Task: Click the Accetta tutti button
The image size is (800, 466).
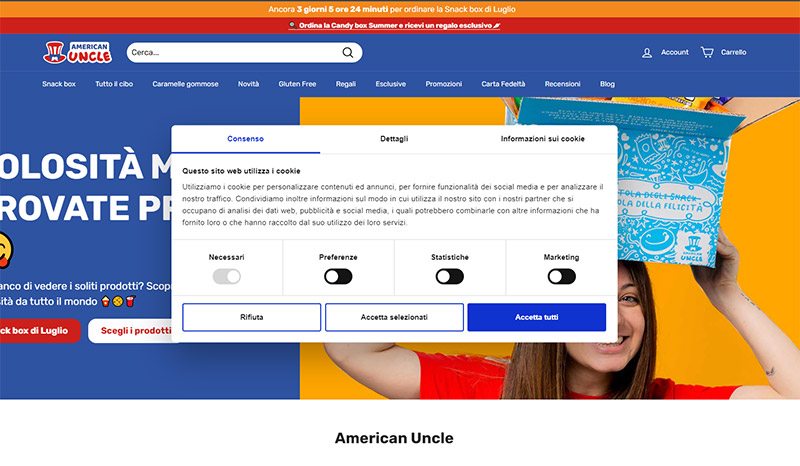Action: pos(537,317)
